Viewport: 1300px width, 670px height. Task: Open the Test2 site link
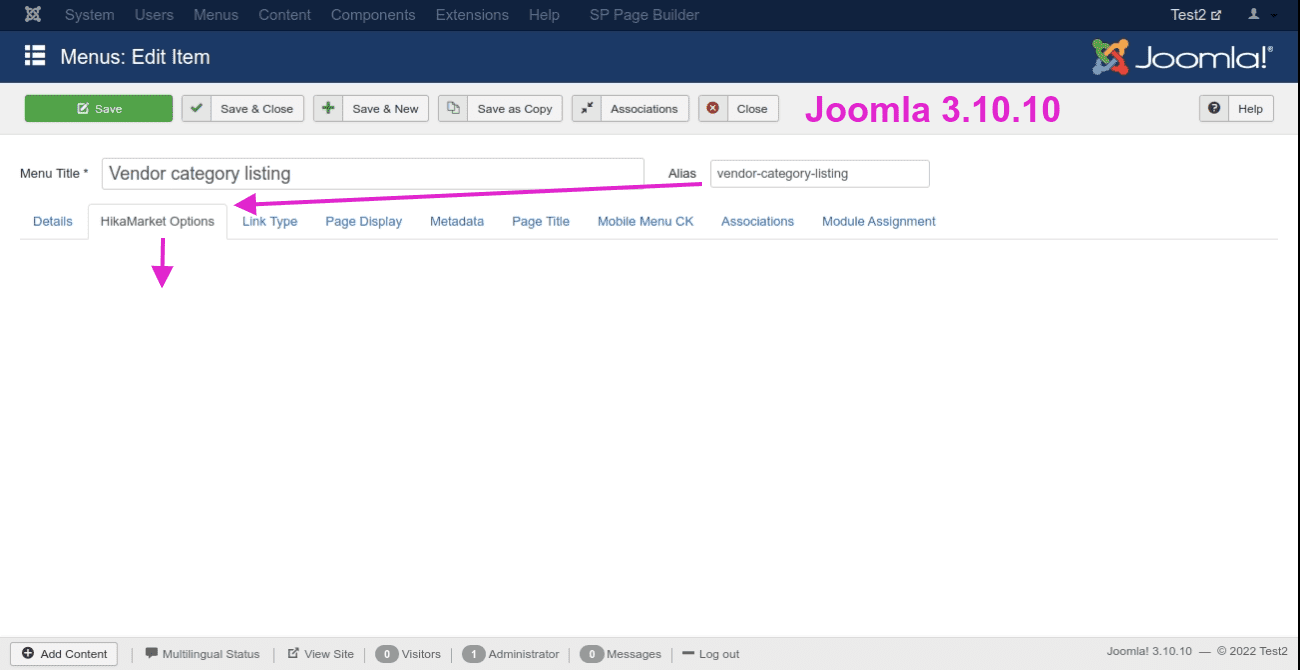tap(1196, 15)
